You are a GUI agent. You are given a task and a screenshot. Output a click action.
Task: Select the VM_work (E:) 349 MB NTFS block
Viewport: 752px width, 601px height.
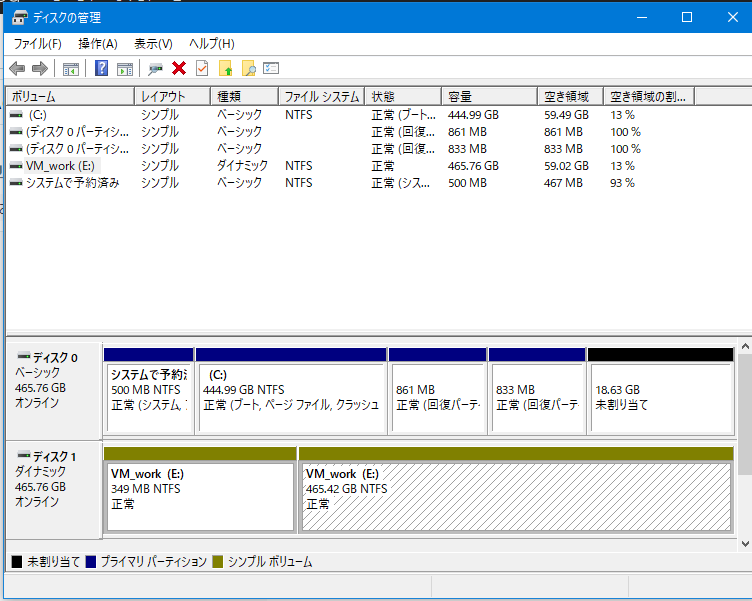200,490
